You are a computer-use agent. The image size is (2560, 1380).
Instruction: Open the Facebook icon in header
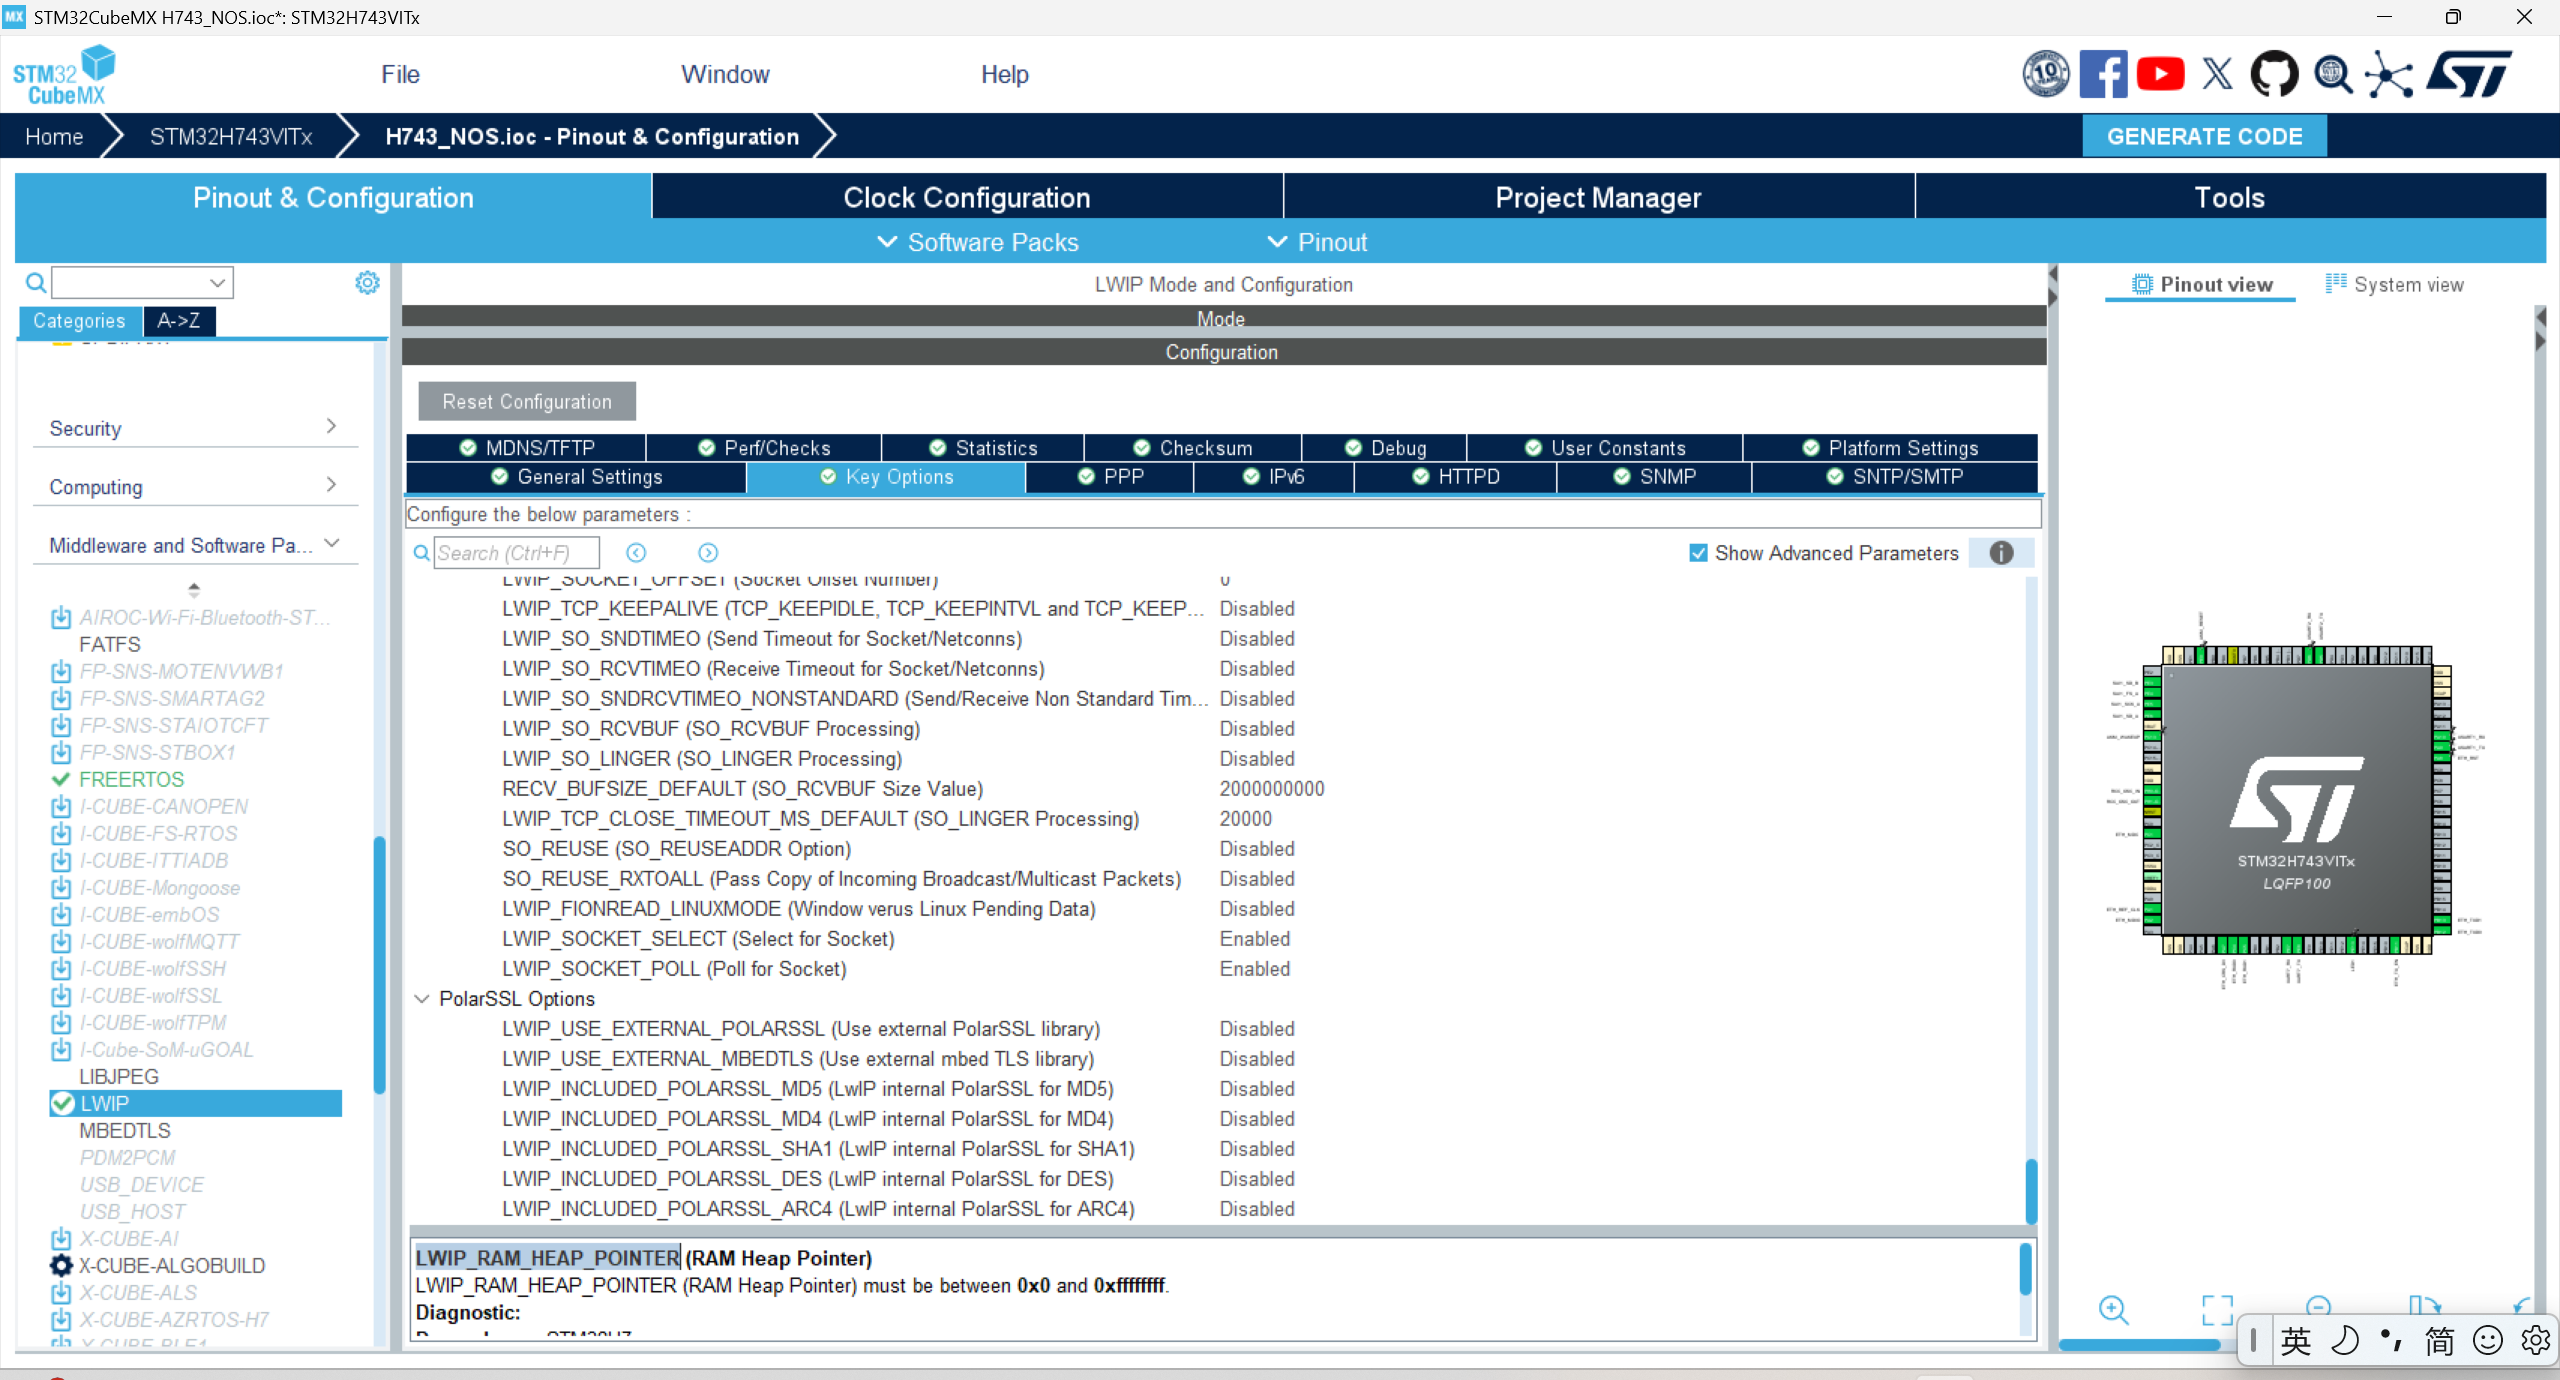(2103, 75)
